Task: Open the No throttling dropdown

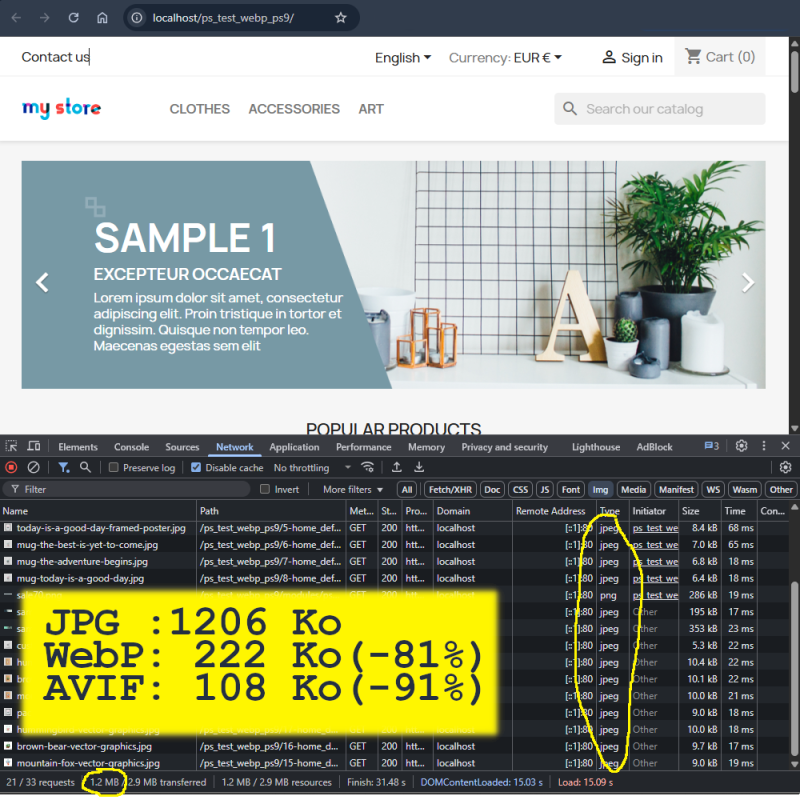Action: (312, 468)
